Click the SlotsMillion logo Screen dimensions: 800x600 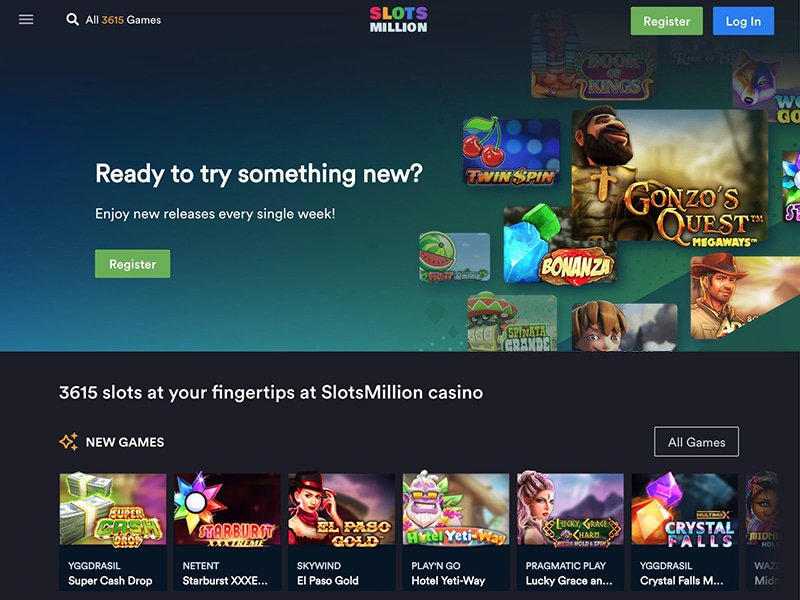pos(398,19)
